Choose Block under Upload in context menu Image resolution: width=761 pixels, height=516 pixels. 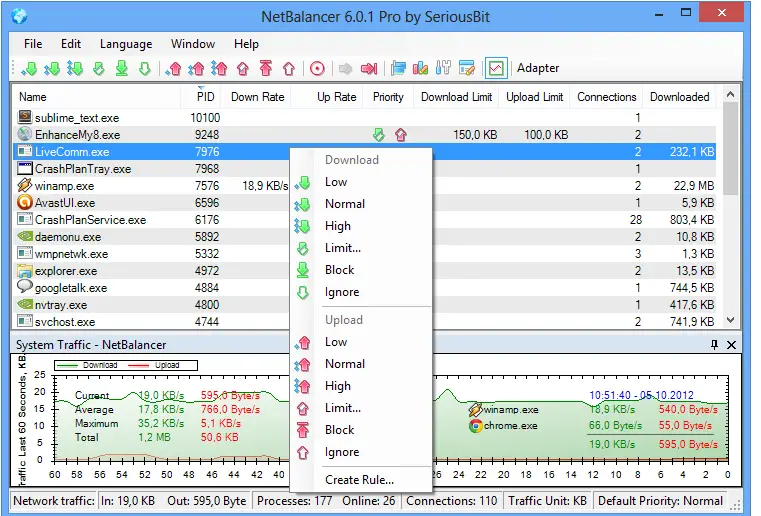(x=361, y=430)
